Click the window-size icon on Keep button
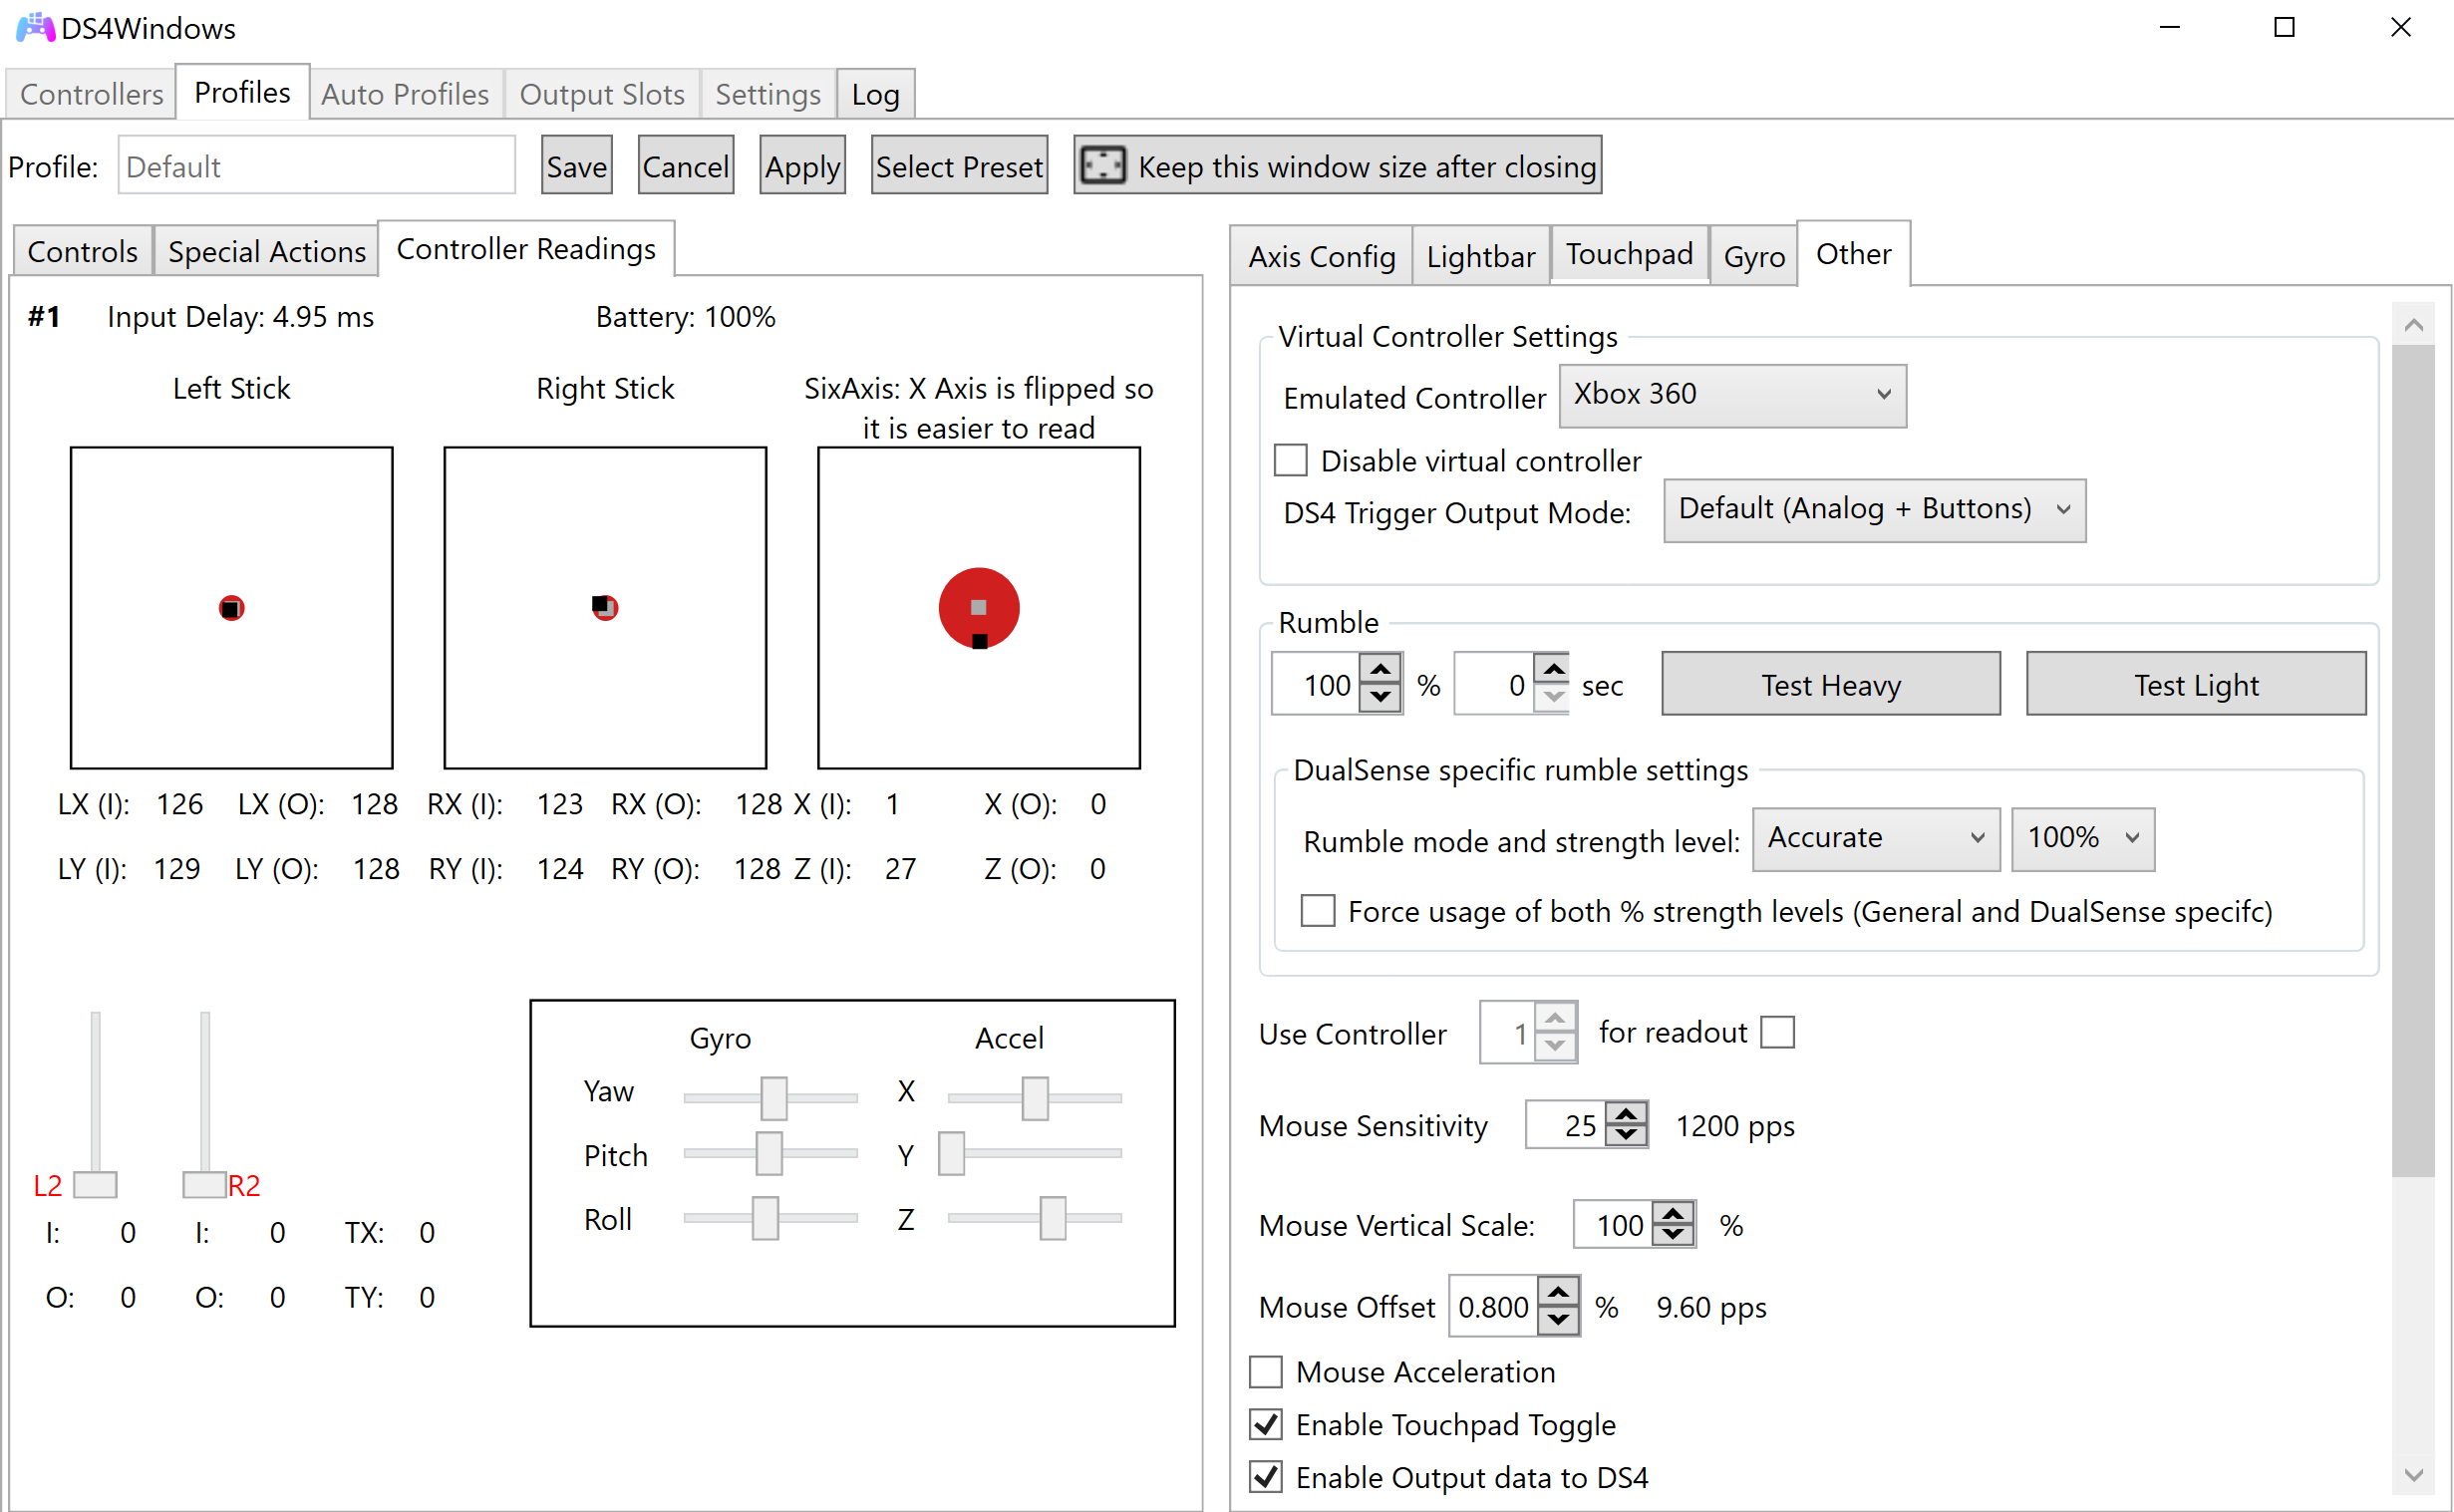This screenshot has height=1512, width=2454. tap(1104, 165)
